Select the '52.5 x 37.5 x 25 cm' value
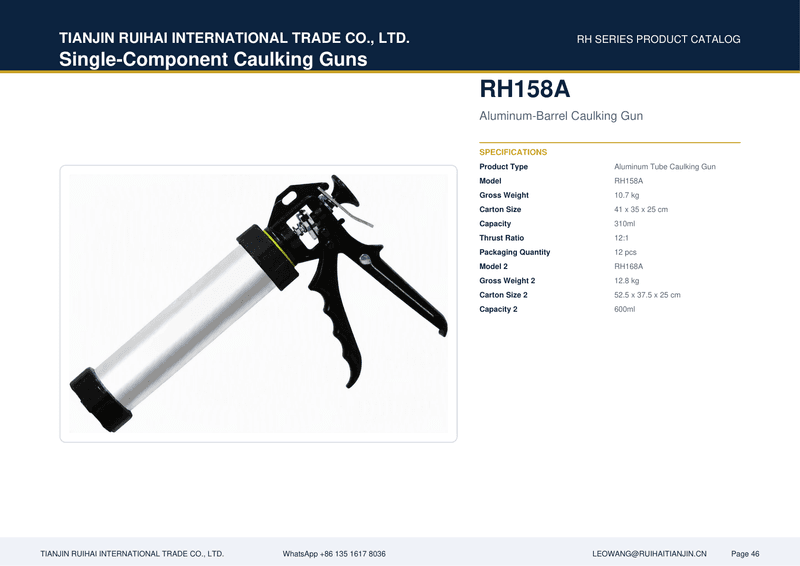This screenshot has width=800, height=566. (647, 295)
